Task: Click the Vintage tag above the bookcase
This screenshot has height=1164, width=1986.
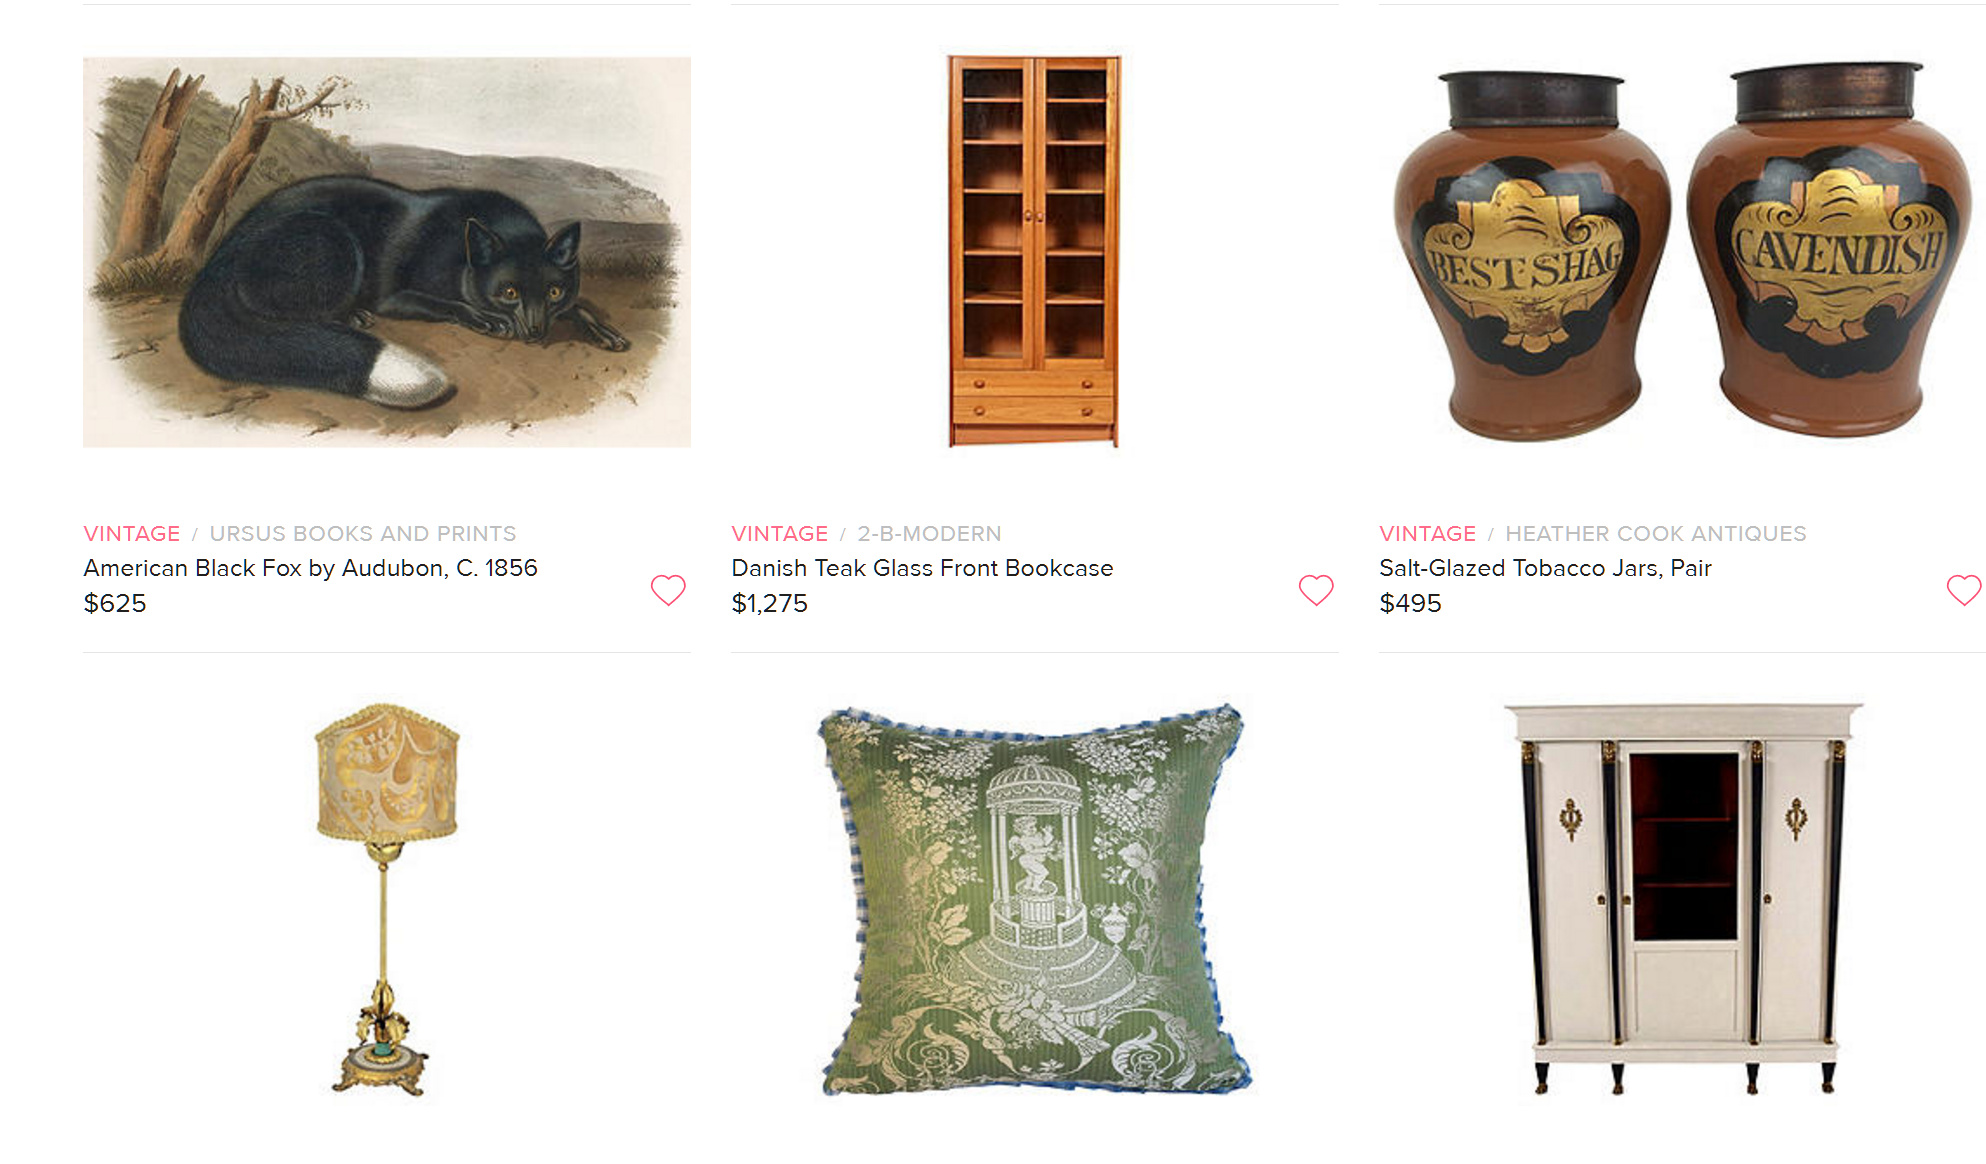Action: click(780, 534)
